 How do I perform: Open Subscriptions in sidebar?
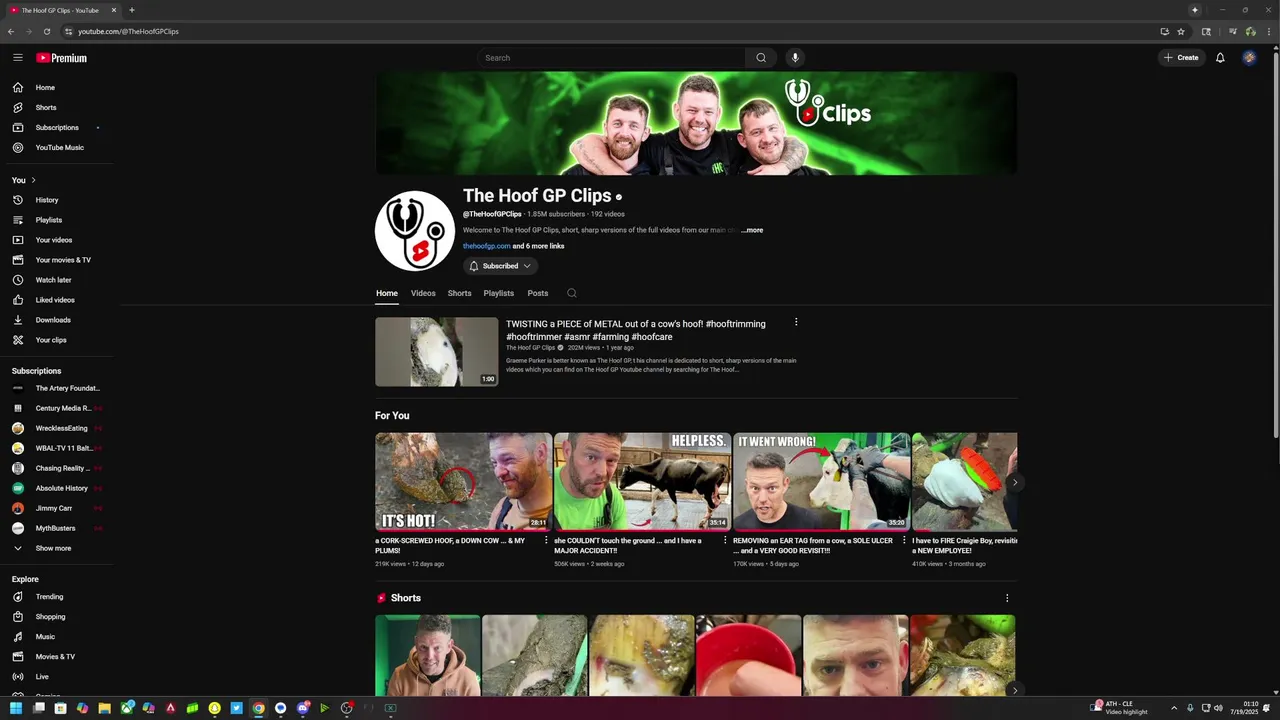pyautogui.click(x=56, y=128)
